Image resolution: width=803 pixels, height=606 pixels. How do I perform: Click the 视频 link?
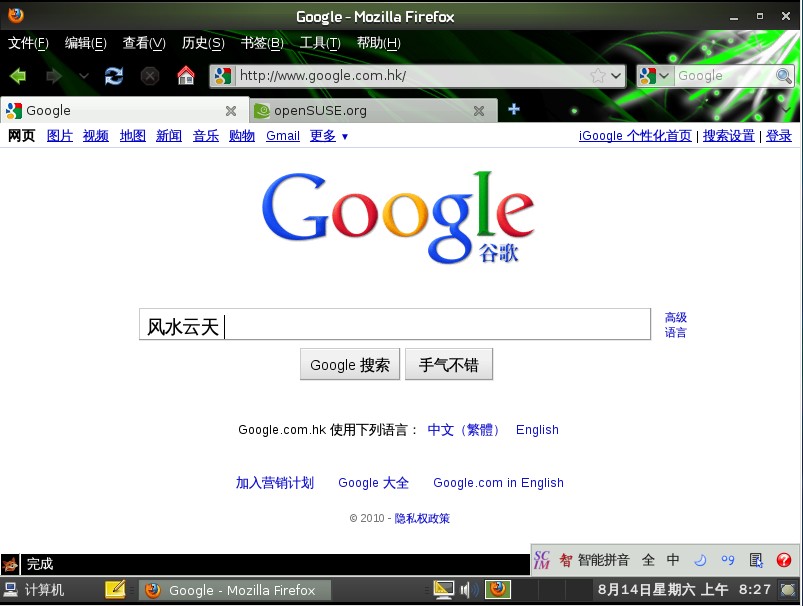click(x=96, y=136)
